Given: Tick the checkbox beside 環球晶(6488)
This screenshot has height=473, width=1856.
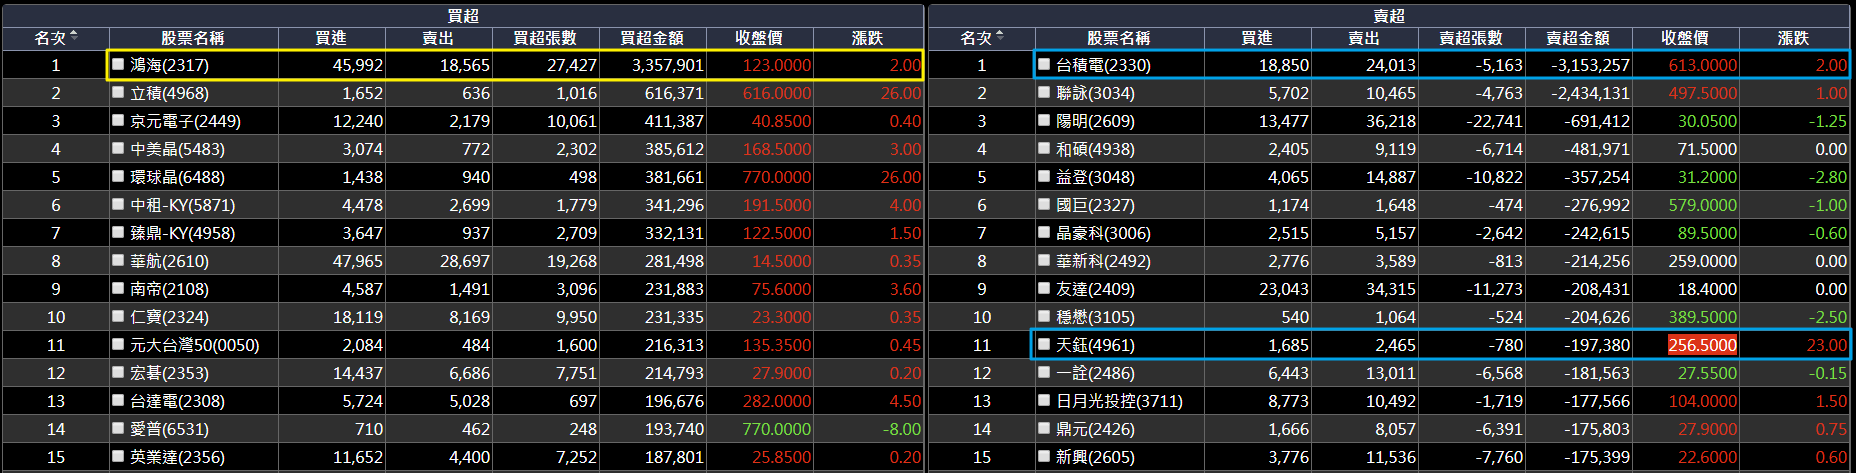Looking at the screenshot, I should click(119, 176).
